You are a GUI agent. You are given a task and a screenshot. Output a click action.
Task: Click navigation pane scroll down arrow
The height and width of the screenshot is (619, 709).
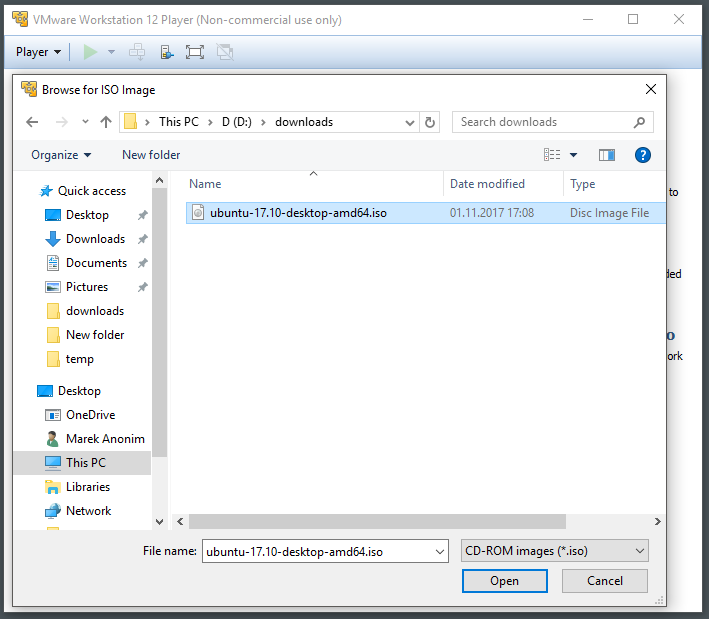[x=159, y=521]
